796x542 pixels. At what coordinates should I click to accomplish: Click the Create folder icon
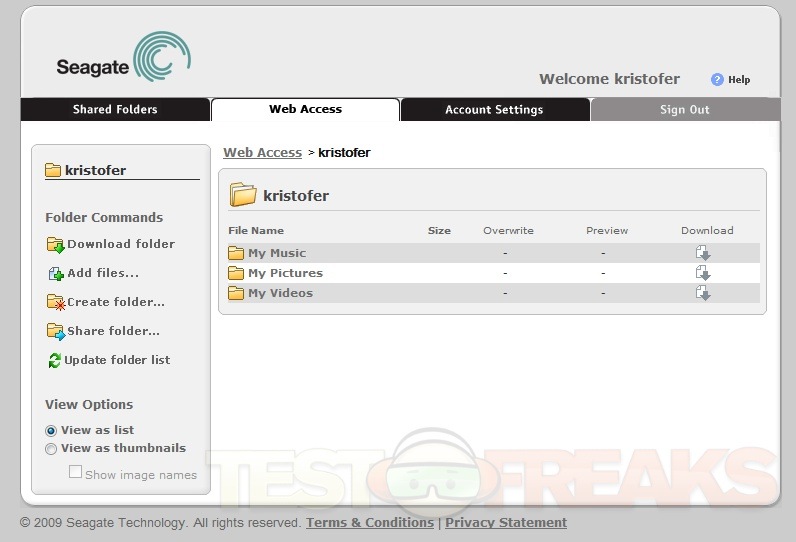pos(55,303)
